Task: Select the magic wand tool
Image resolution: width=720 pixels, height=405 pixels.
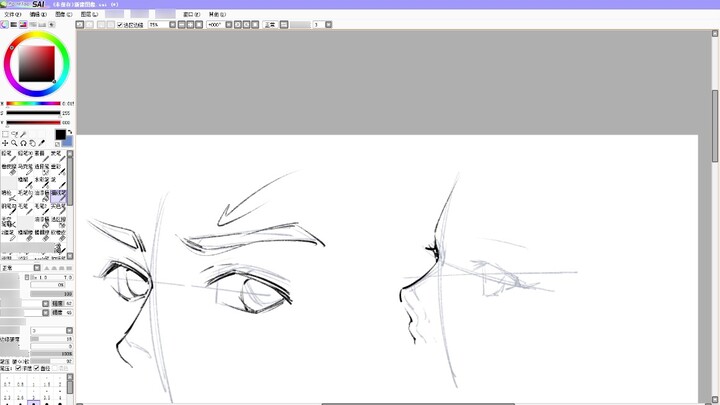Action: pyautogui.click(x=23, y=134)
